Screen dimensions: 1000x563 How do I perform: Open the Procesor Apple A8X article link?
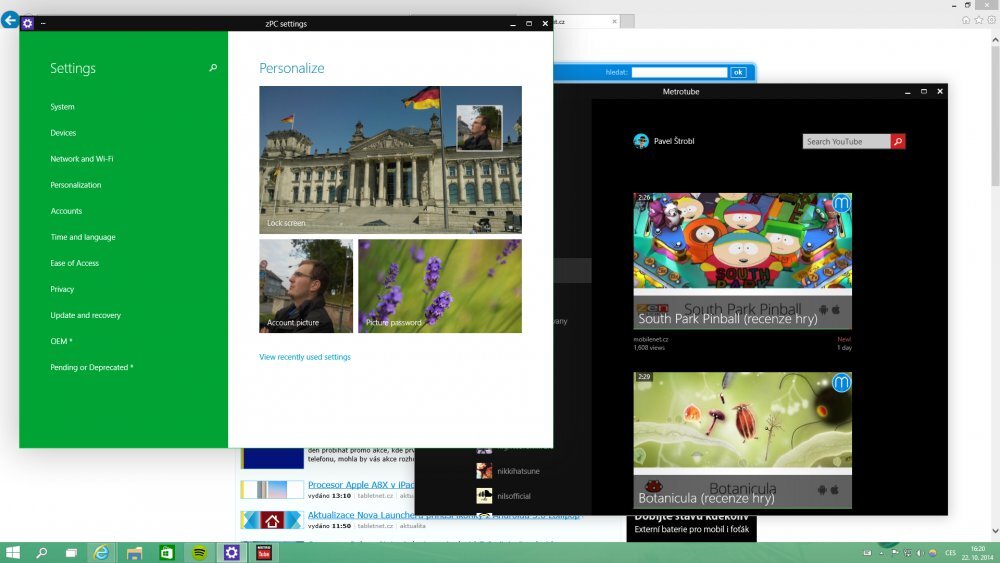[361, 485]
